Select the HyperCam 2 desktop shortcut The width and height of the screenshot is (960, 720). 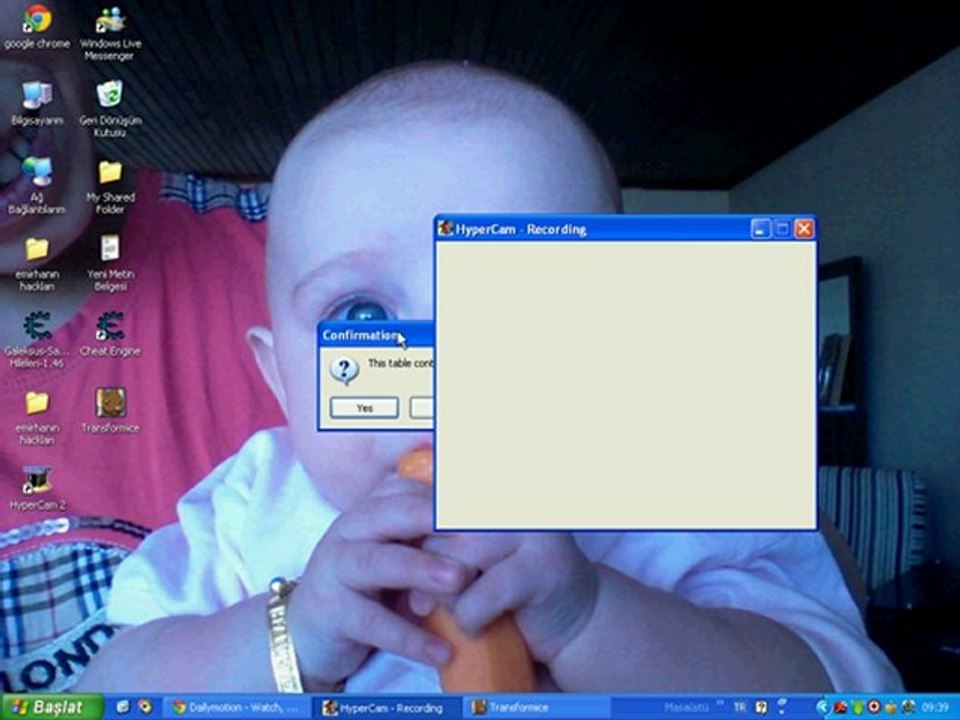37,489
